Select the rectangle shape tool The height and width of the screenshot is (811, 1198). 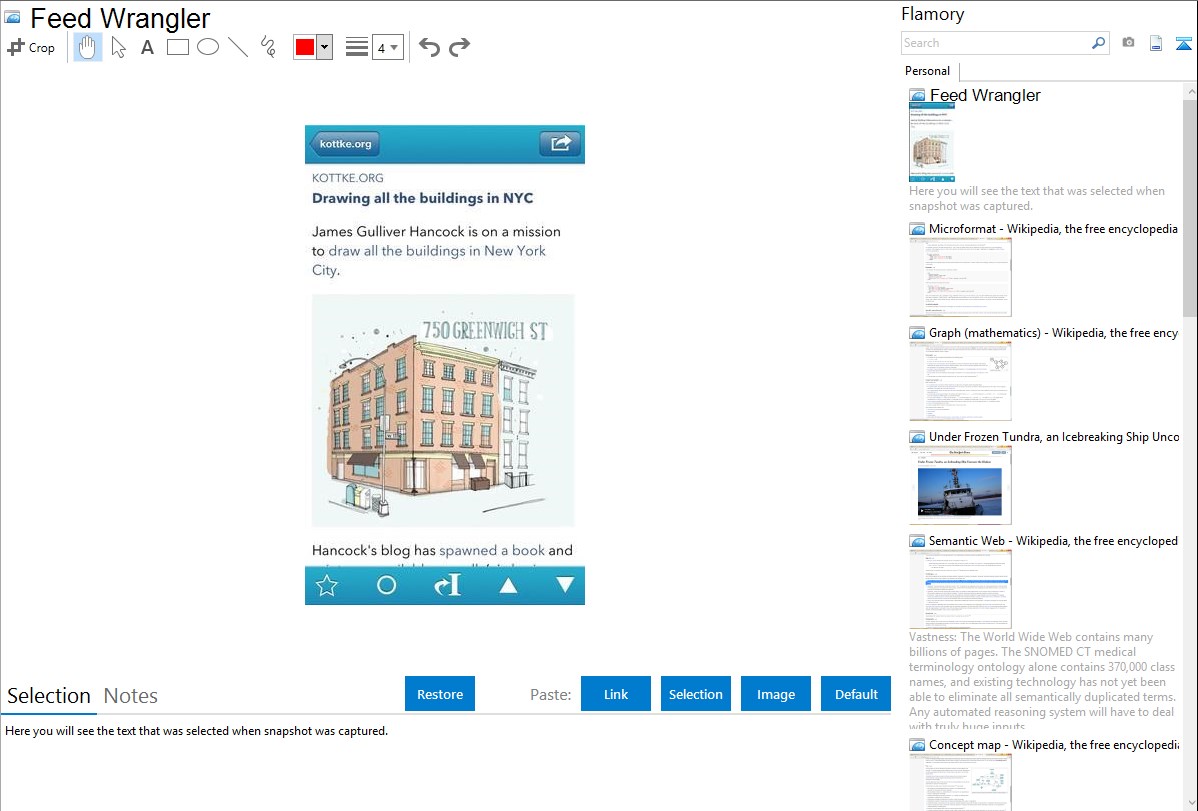[178, 47]
